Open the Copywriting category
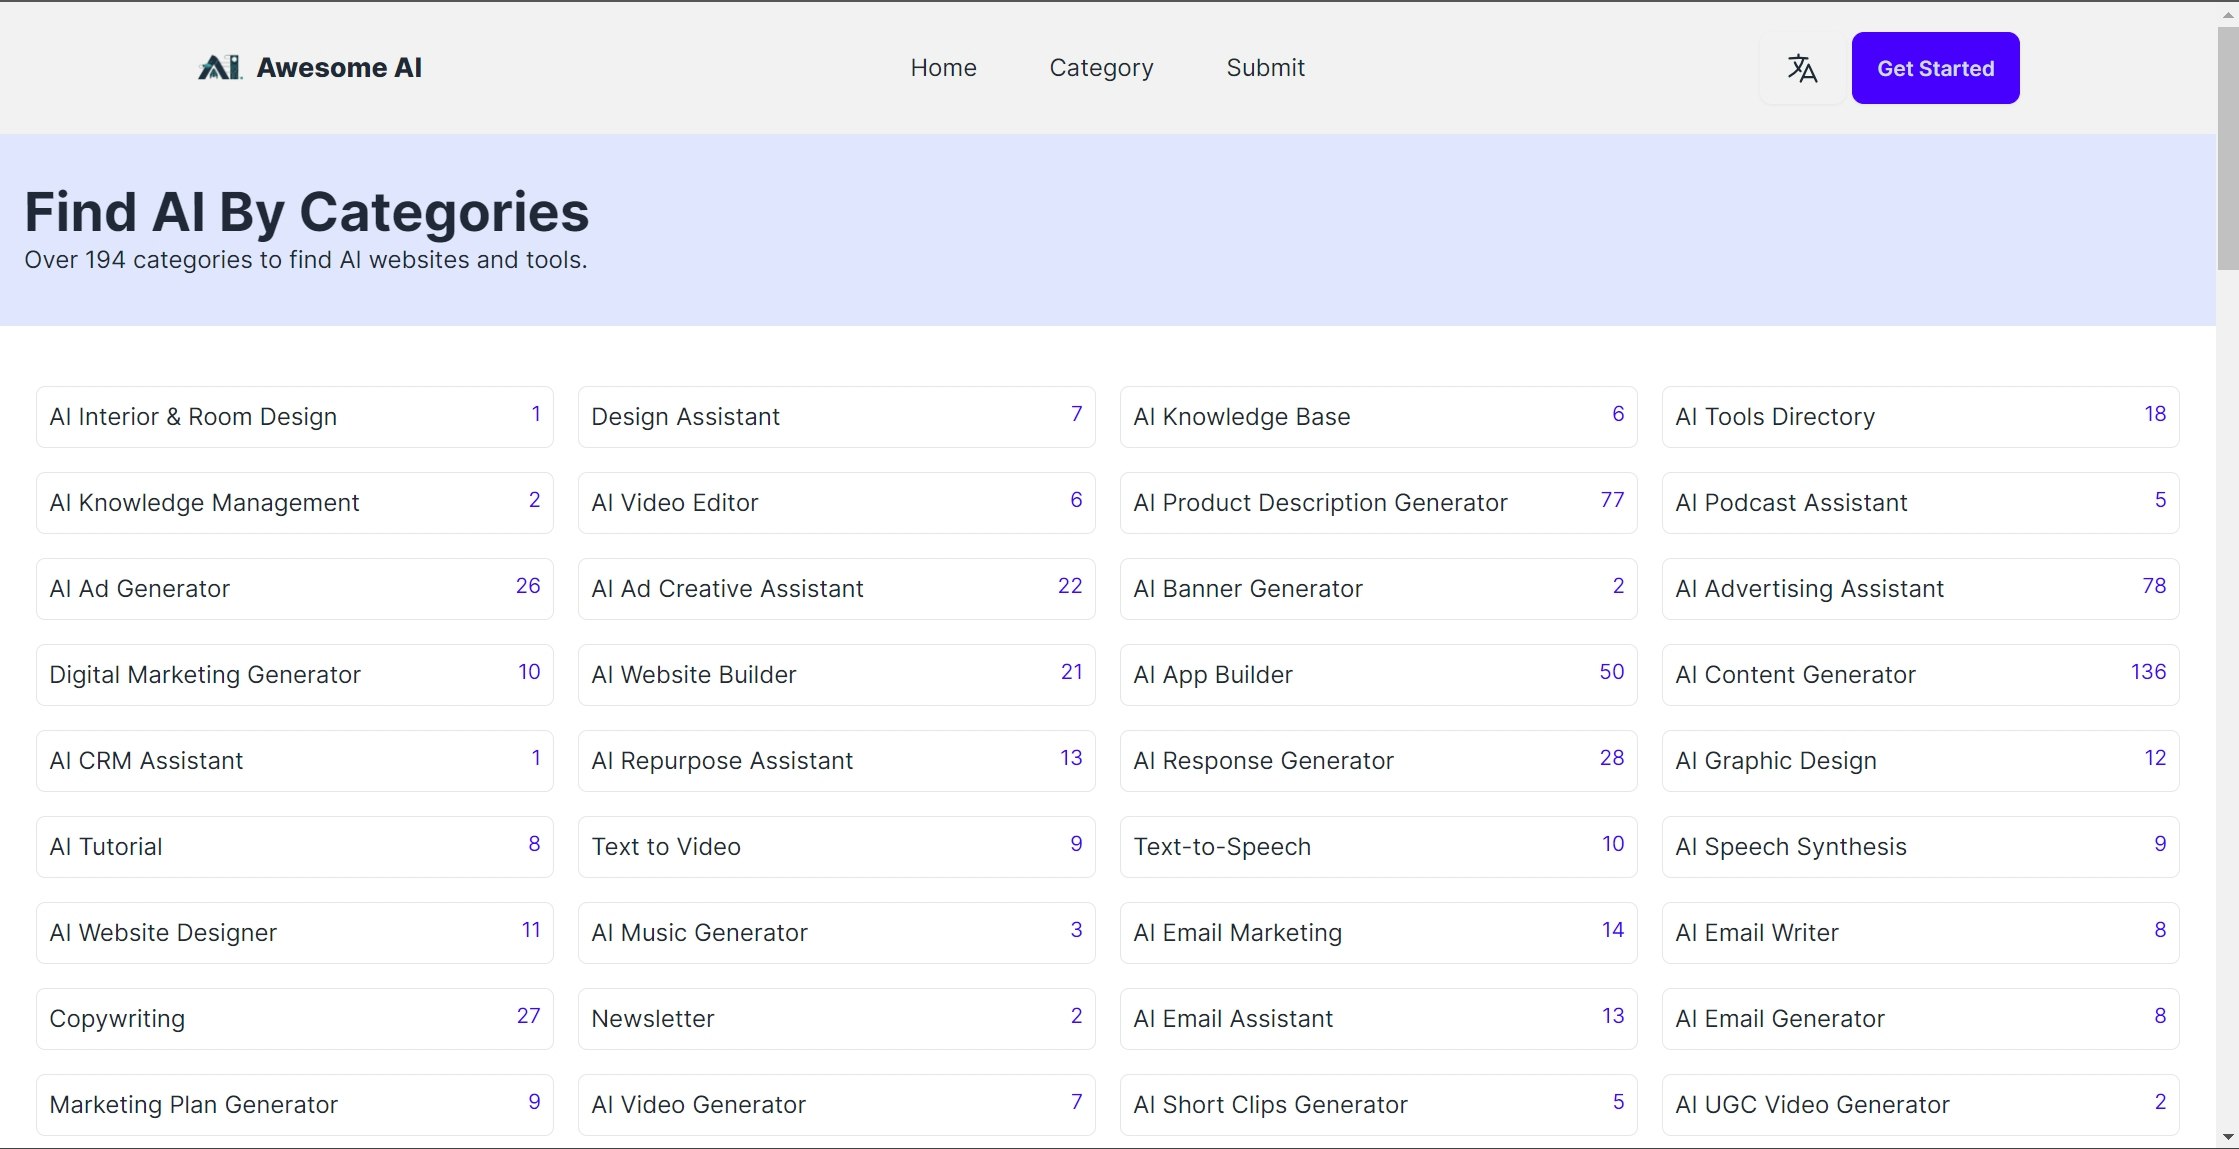Screen dimensions: 2239x1149 point(294,1019)
